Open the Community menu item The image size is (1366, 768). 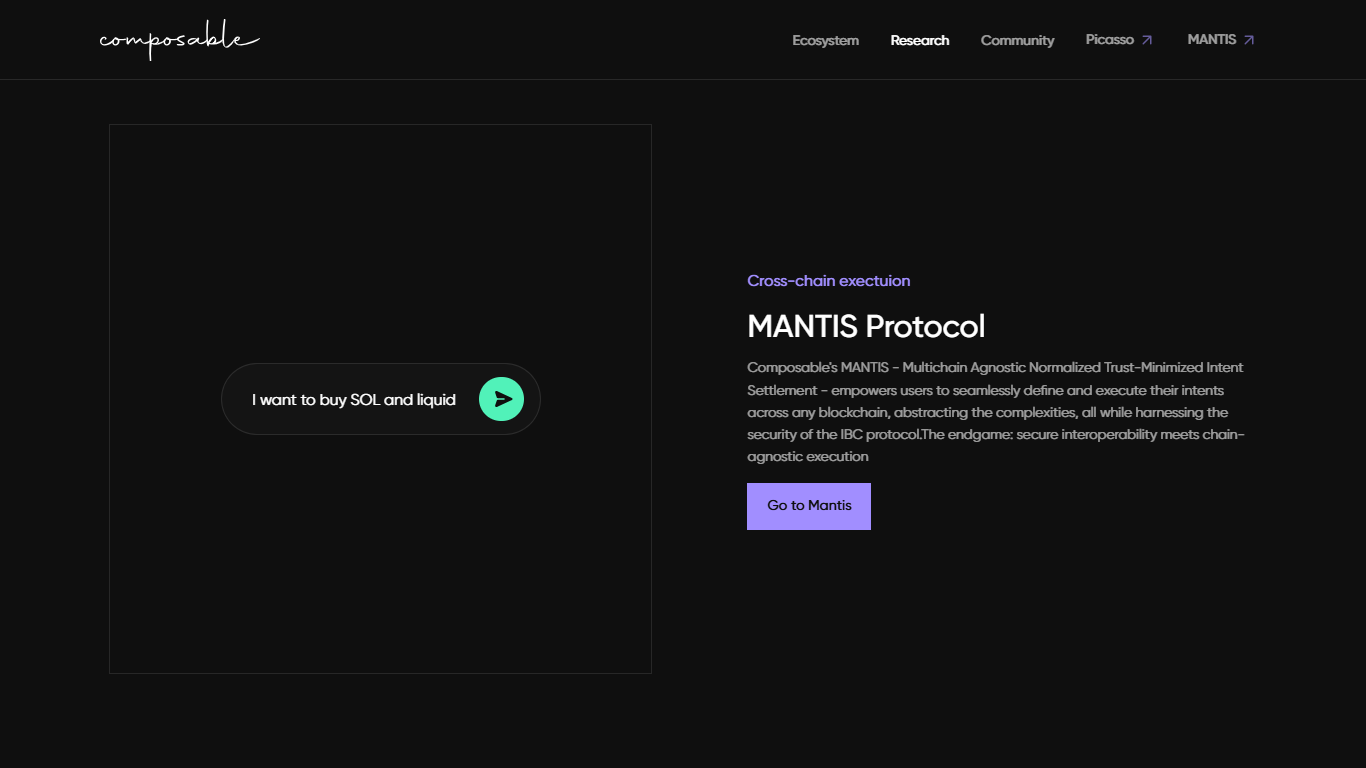point(1017,40)
